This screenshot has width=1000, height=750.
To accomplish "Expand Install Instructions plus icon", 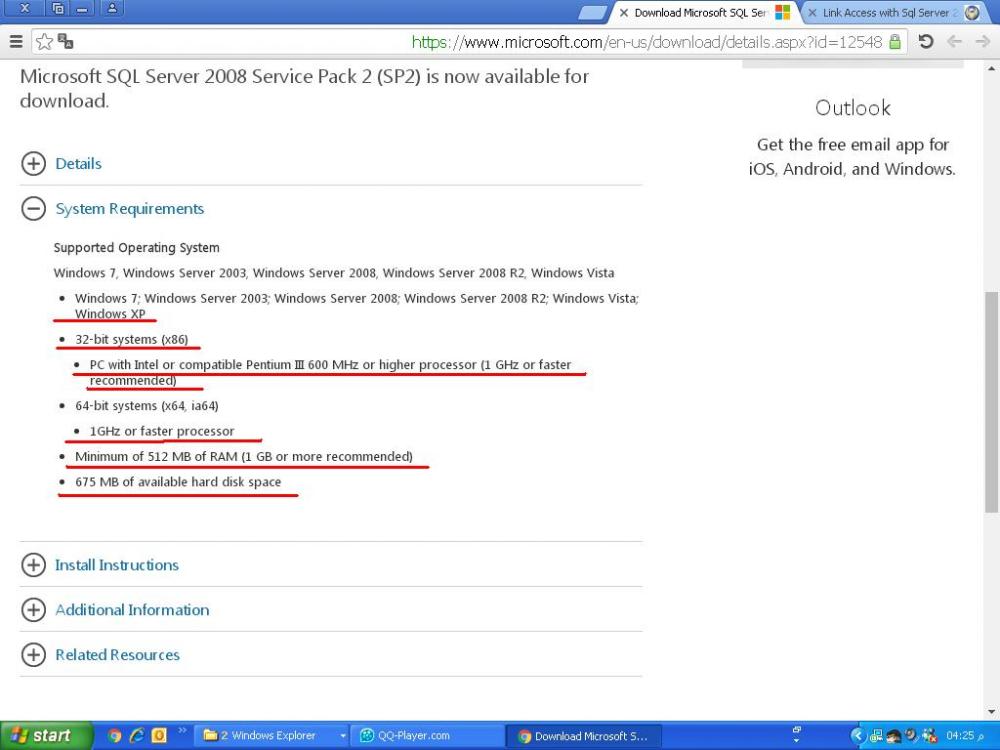I will click(x=33, y=564).
